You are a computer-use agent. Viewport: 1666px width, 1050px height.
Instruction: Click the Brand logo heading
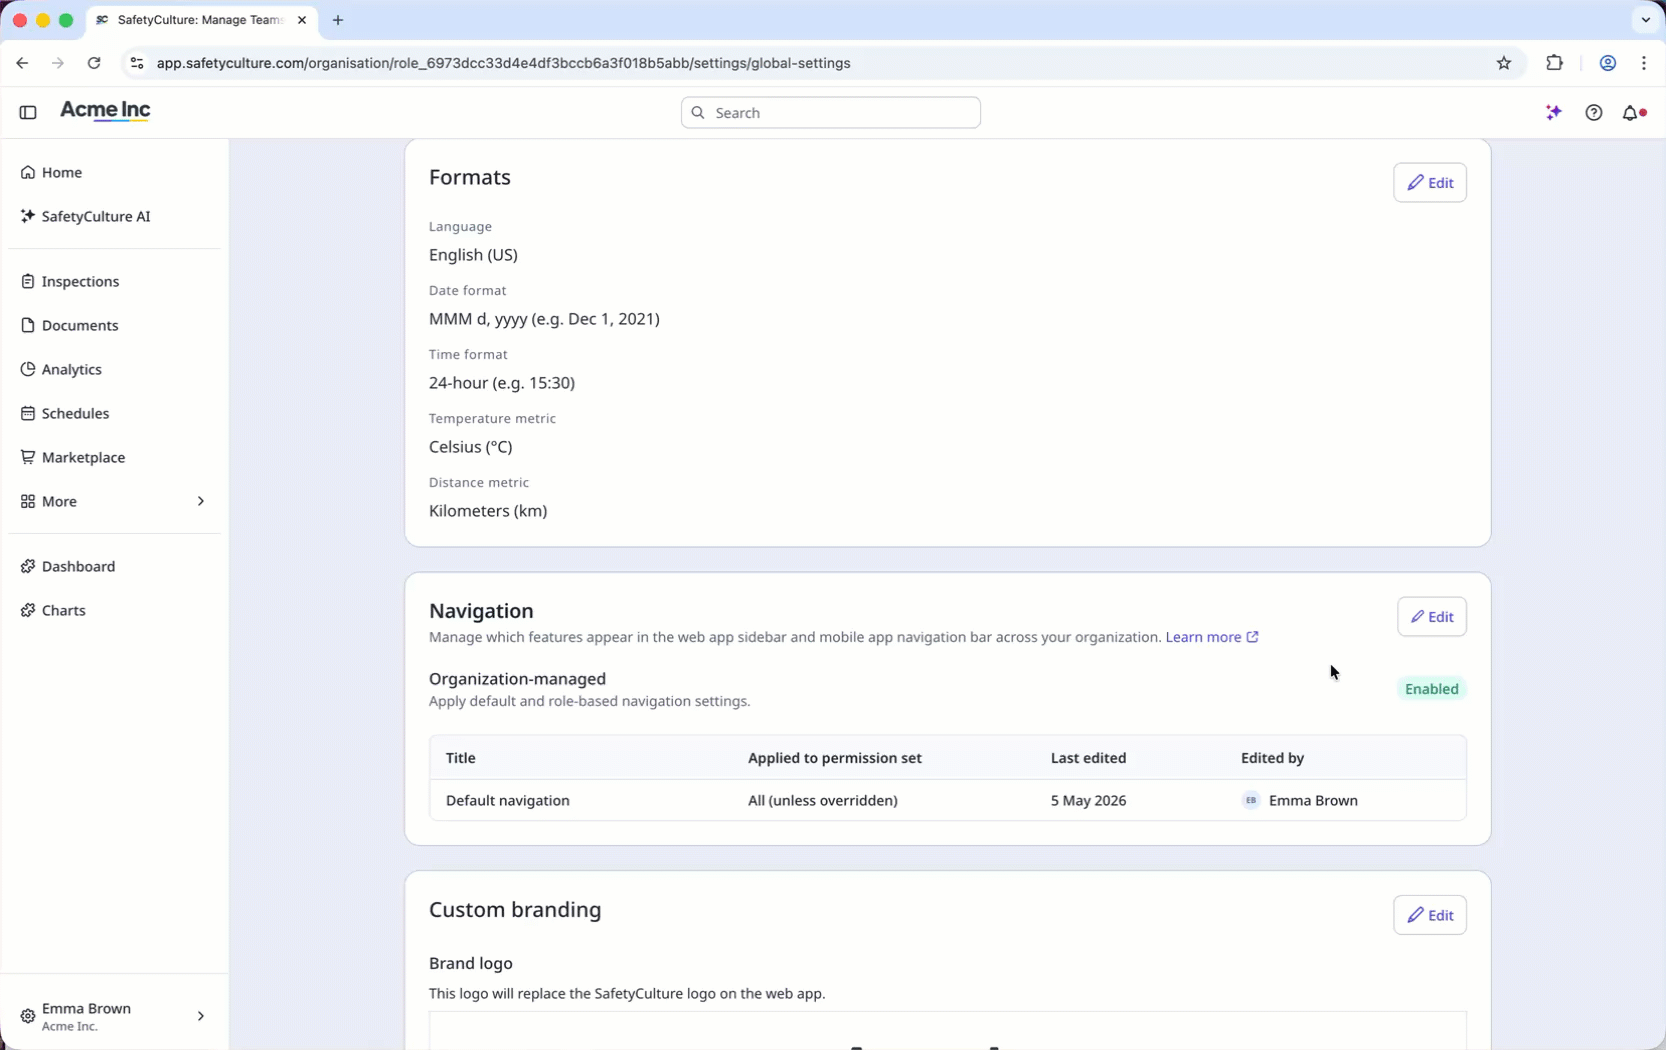(x=470, y=963)
